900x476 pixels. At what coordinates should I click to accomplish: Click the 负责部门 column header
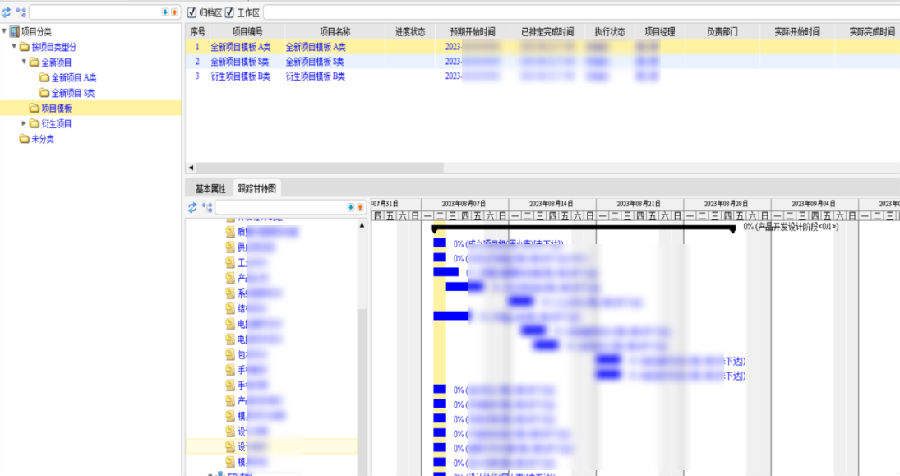click(722, 32)
